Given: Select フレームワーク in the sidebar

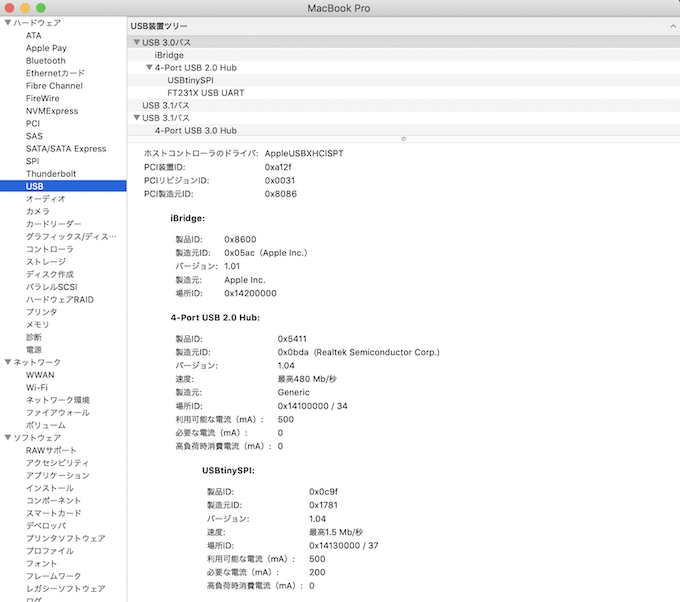Looking at the screenshot, I should pos(53,576).
